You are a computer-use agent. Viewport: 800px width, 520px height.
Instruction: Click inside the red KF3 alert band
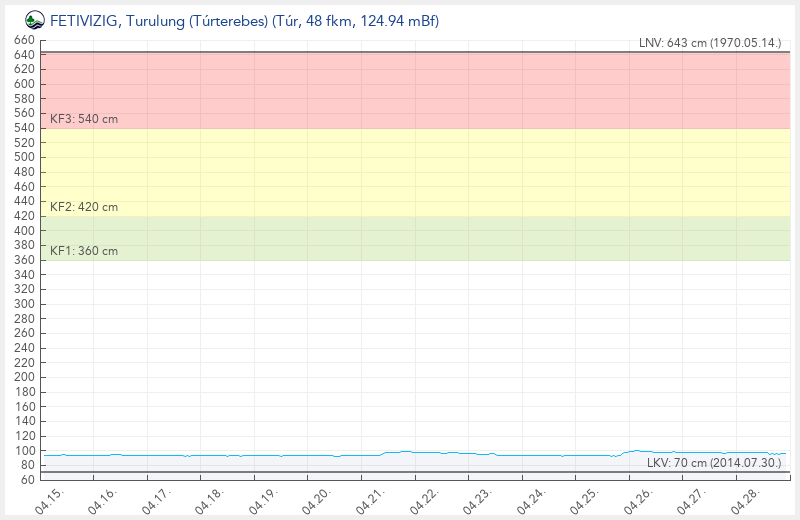(400, 90)
